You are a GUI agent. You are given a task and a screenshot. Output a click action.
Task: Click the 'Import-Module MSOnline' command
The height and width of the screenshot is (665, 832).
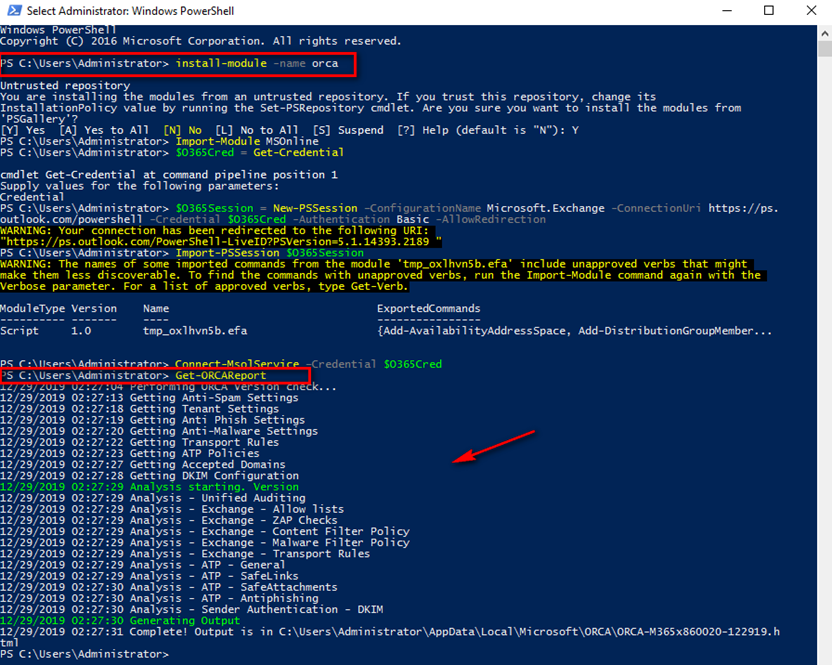pos(247,141)
